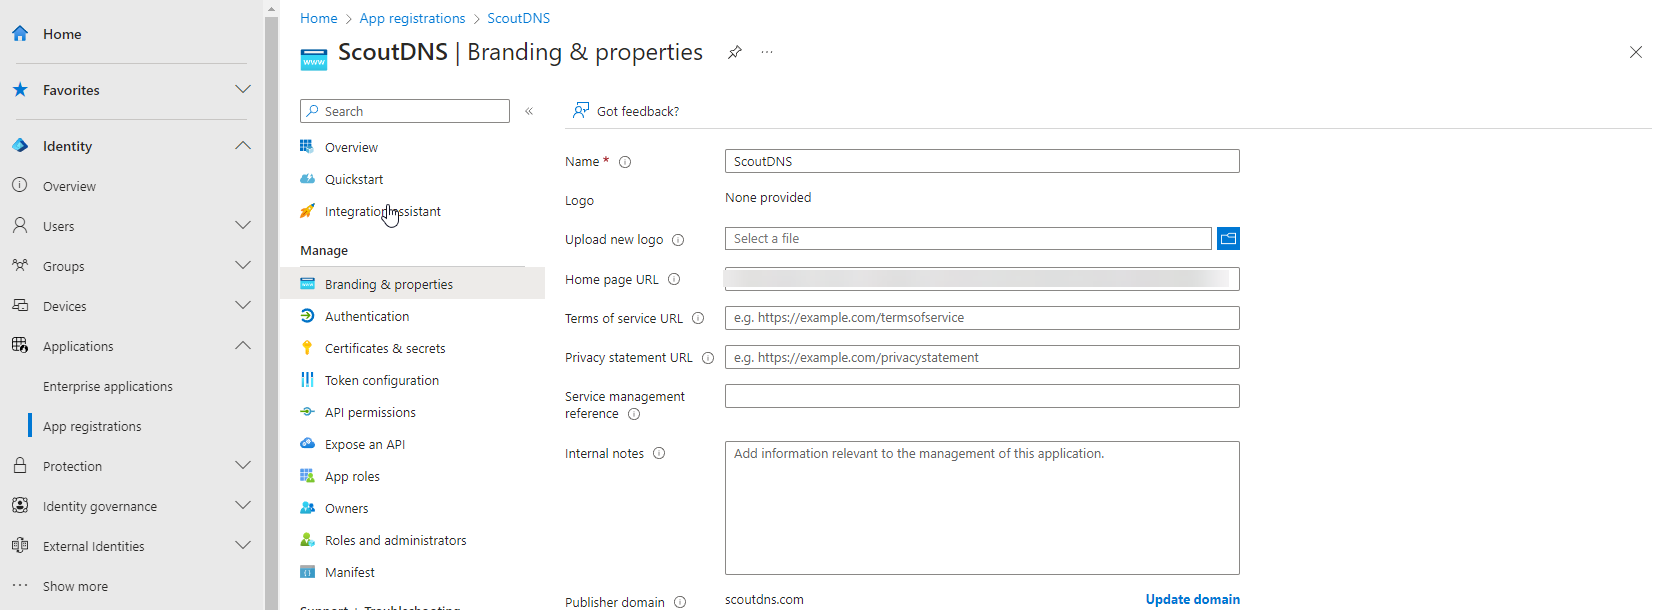Go to App registrations breadcrumb link
The height and width of the screenshot is (610, 1670).
pos(412,18)
